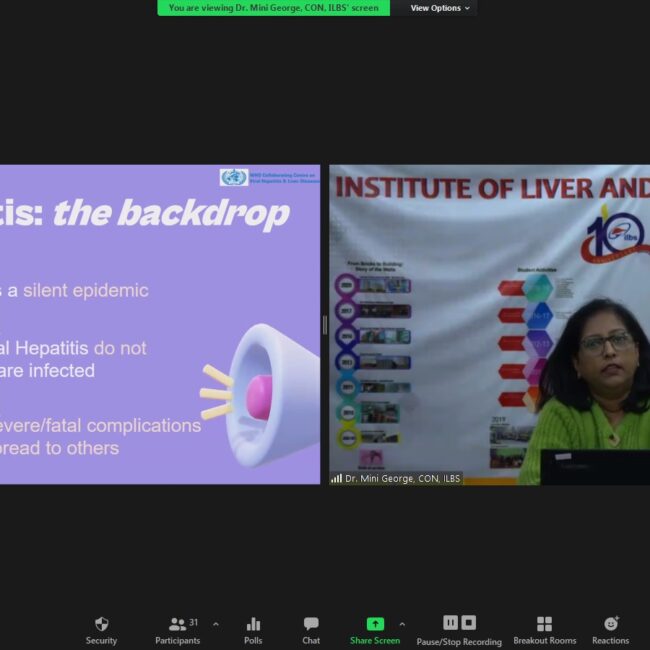Expand the arrow next to Share Screen
This screenshot has width=650, height=650.
tap(402, 624)
